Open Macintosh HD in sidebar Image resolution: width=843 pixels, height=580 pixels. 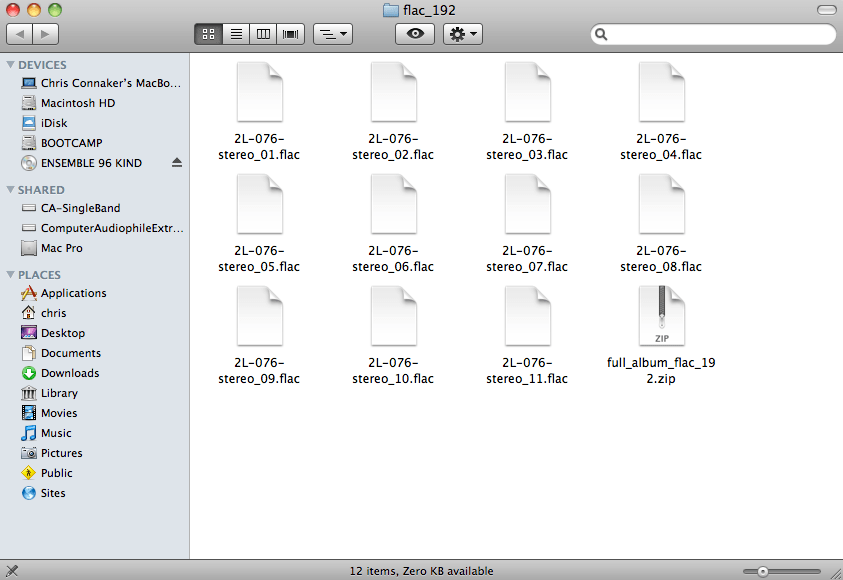(x=68, y=103)
